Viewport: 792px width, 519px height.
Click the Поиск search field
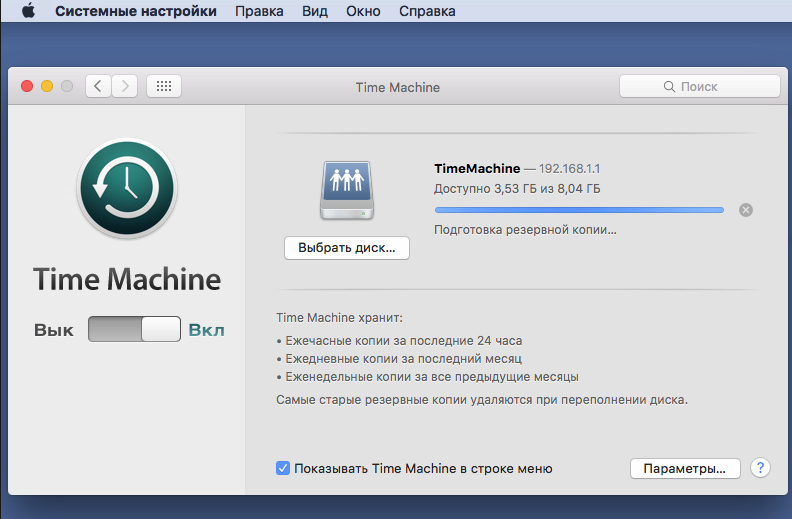(x=699, y=87)
